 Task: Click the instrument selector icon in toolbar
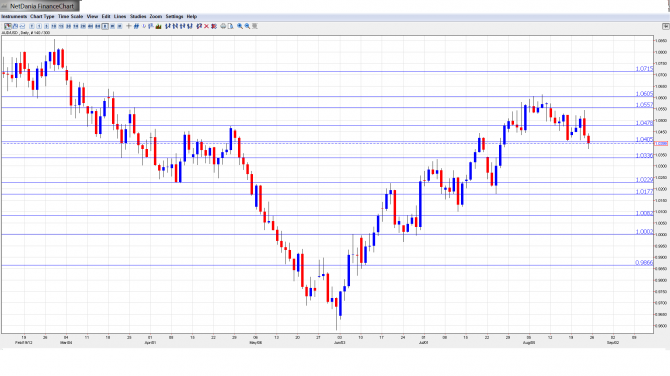coord(8,26)
